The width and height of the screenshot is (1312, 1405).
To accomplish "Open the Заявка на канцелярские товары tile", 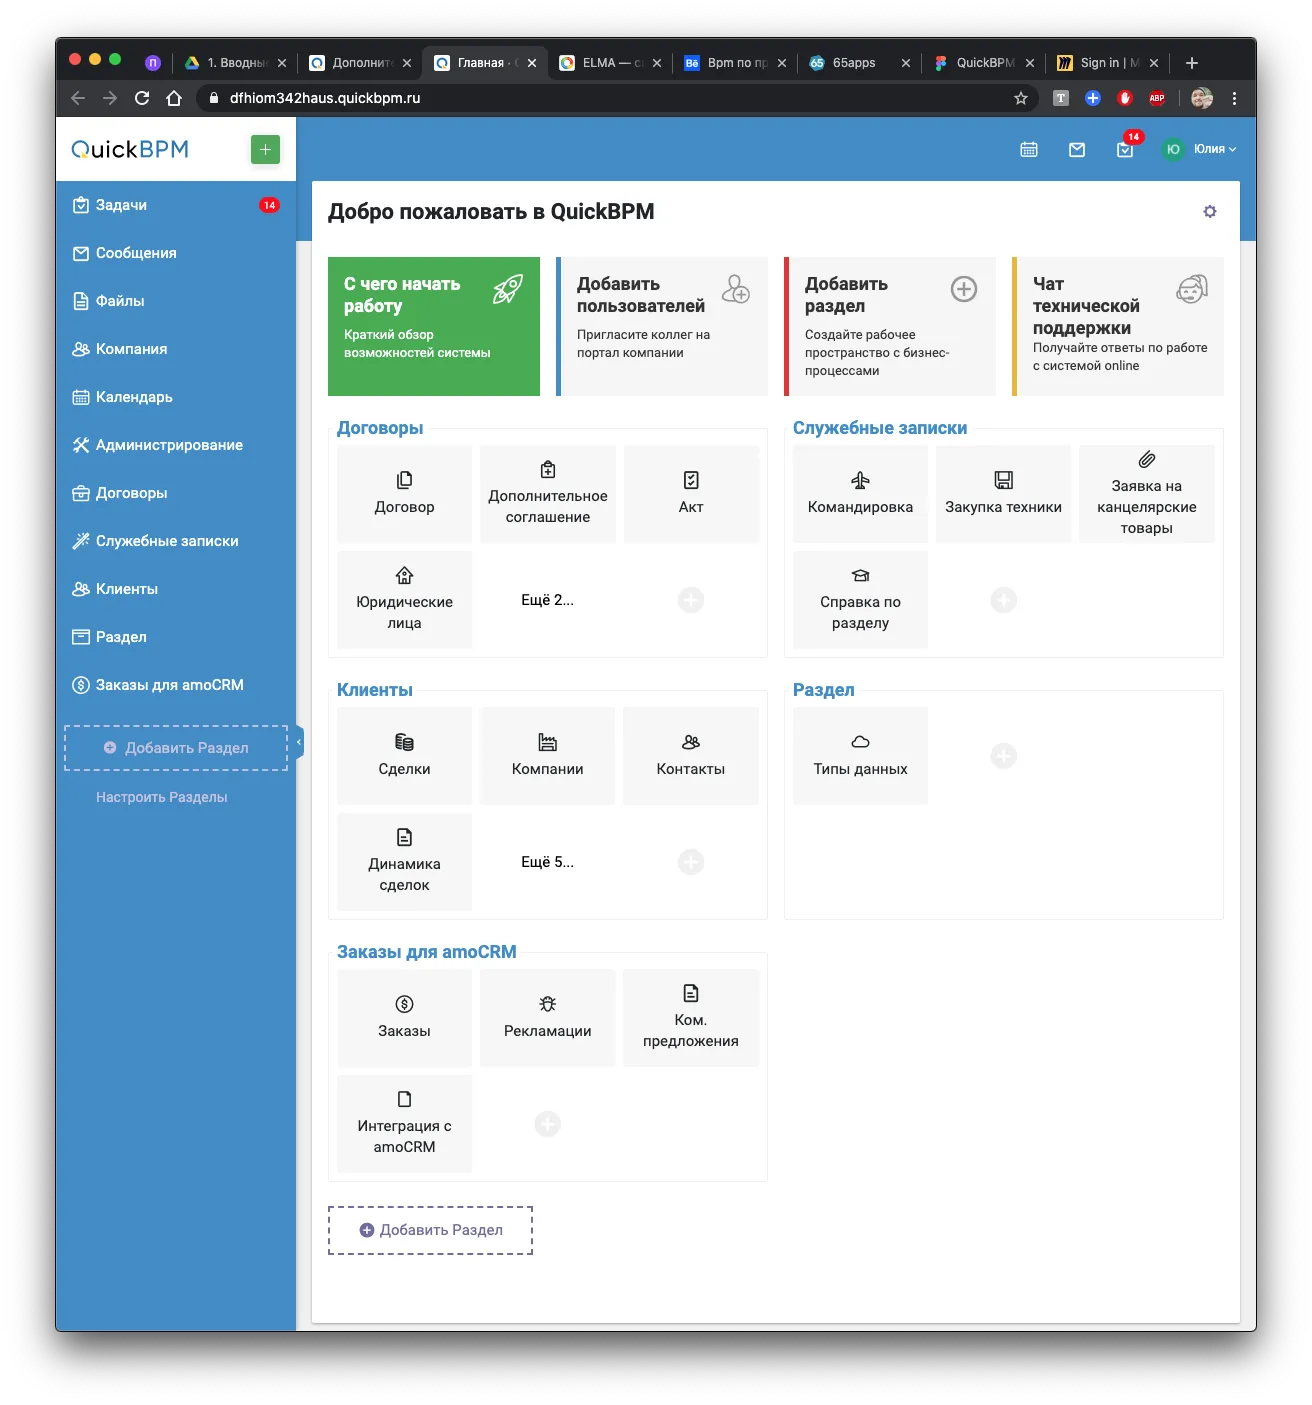I will (1147, 494).
